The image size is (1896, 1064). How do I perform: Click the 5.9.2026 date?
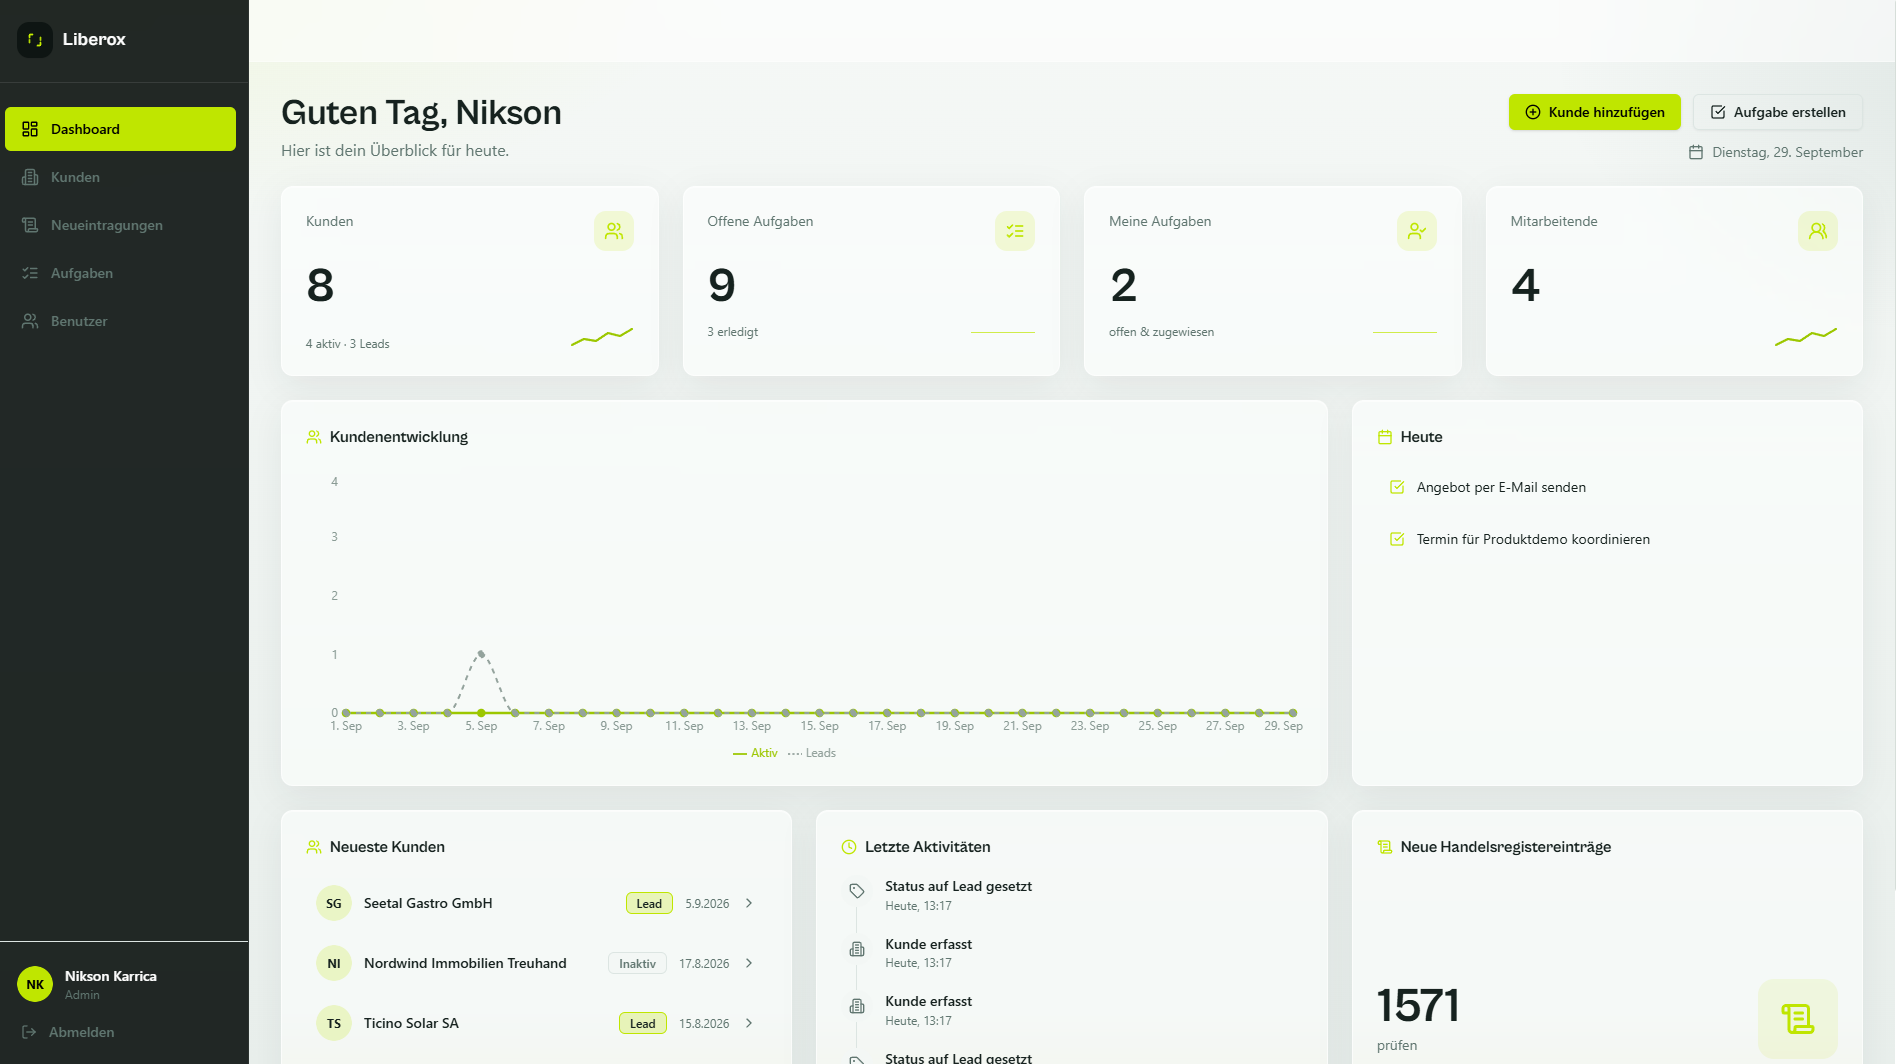tap(707, 903)
